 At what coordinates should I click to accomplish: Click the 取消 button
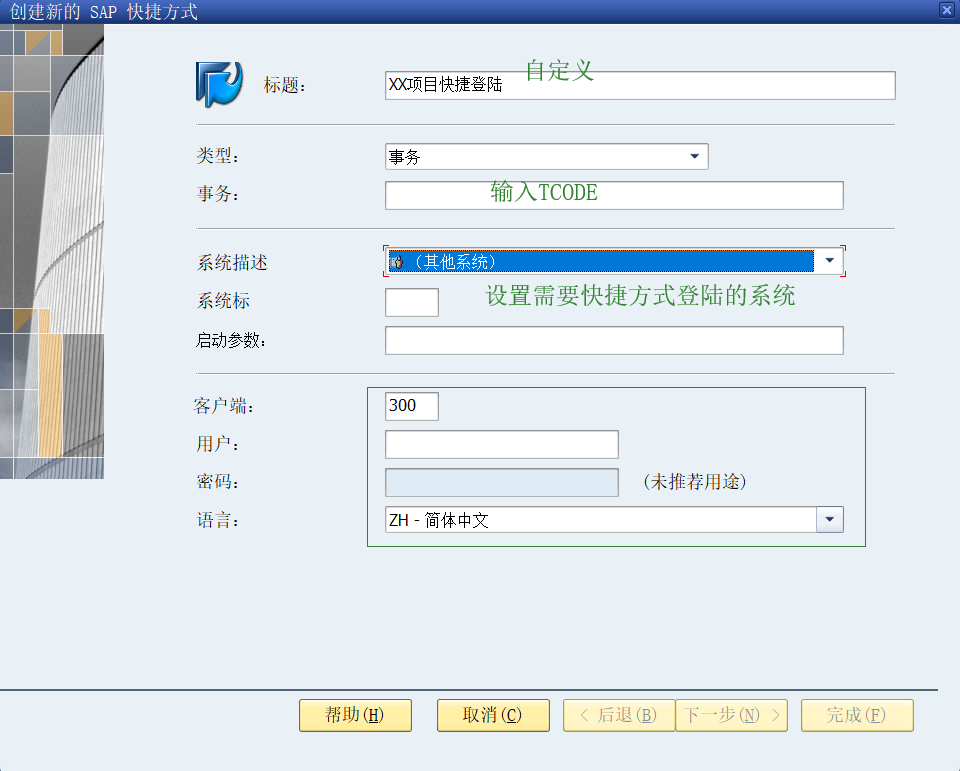tap(493, 715)
